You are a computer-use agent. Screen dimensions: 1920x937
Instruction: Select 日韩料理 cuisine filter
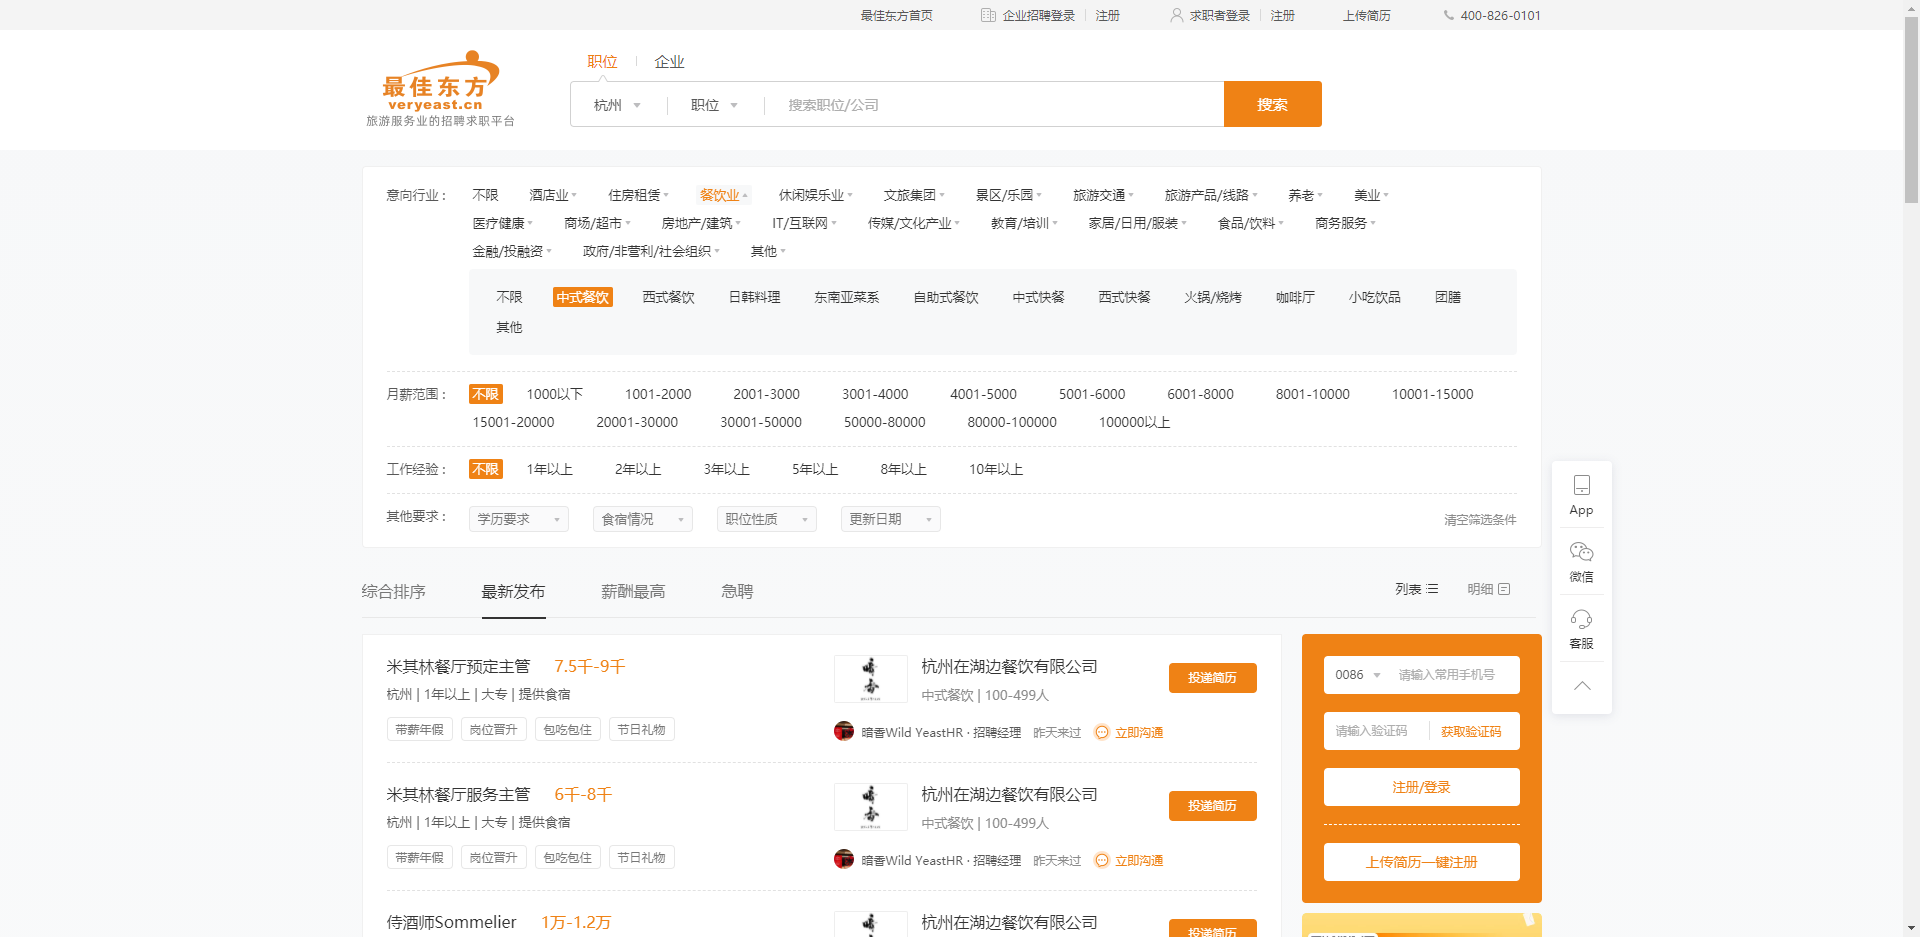tap(754, 297)
